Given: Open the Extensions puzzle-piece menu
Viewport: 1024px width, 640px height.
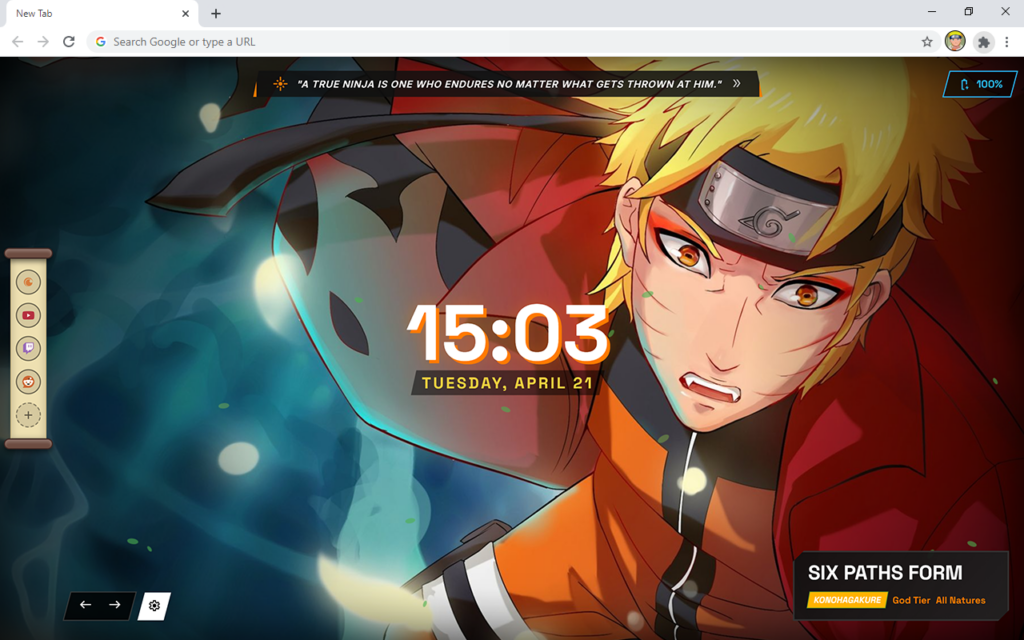Looking at the screenshot, I should pos(984,42).
